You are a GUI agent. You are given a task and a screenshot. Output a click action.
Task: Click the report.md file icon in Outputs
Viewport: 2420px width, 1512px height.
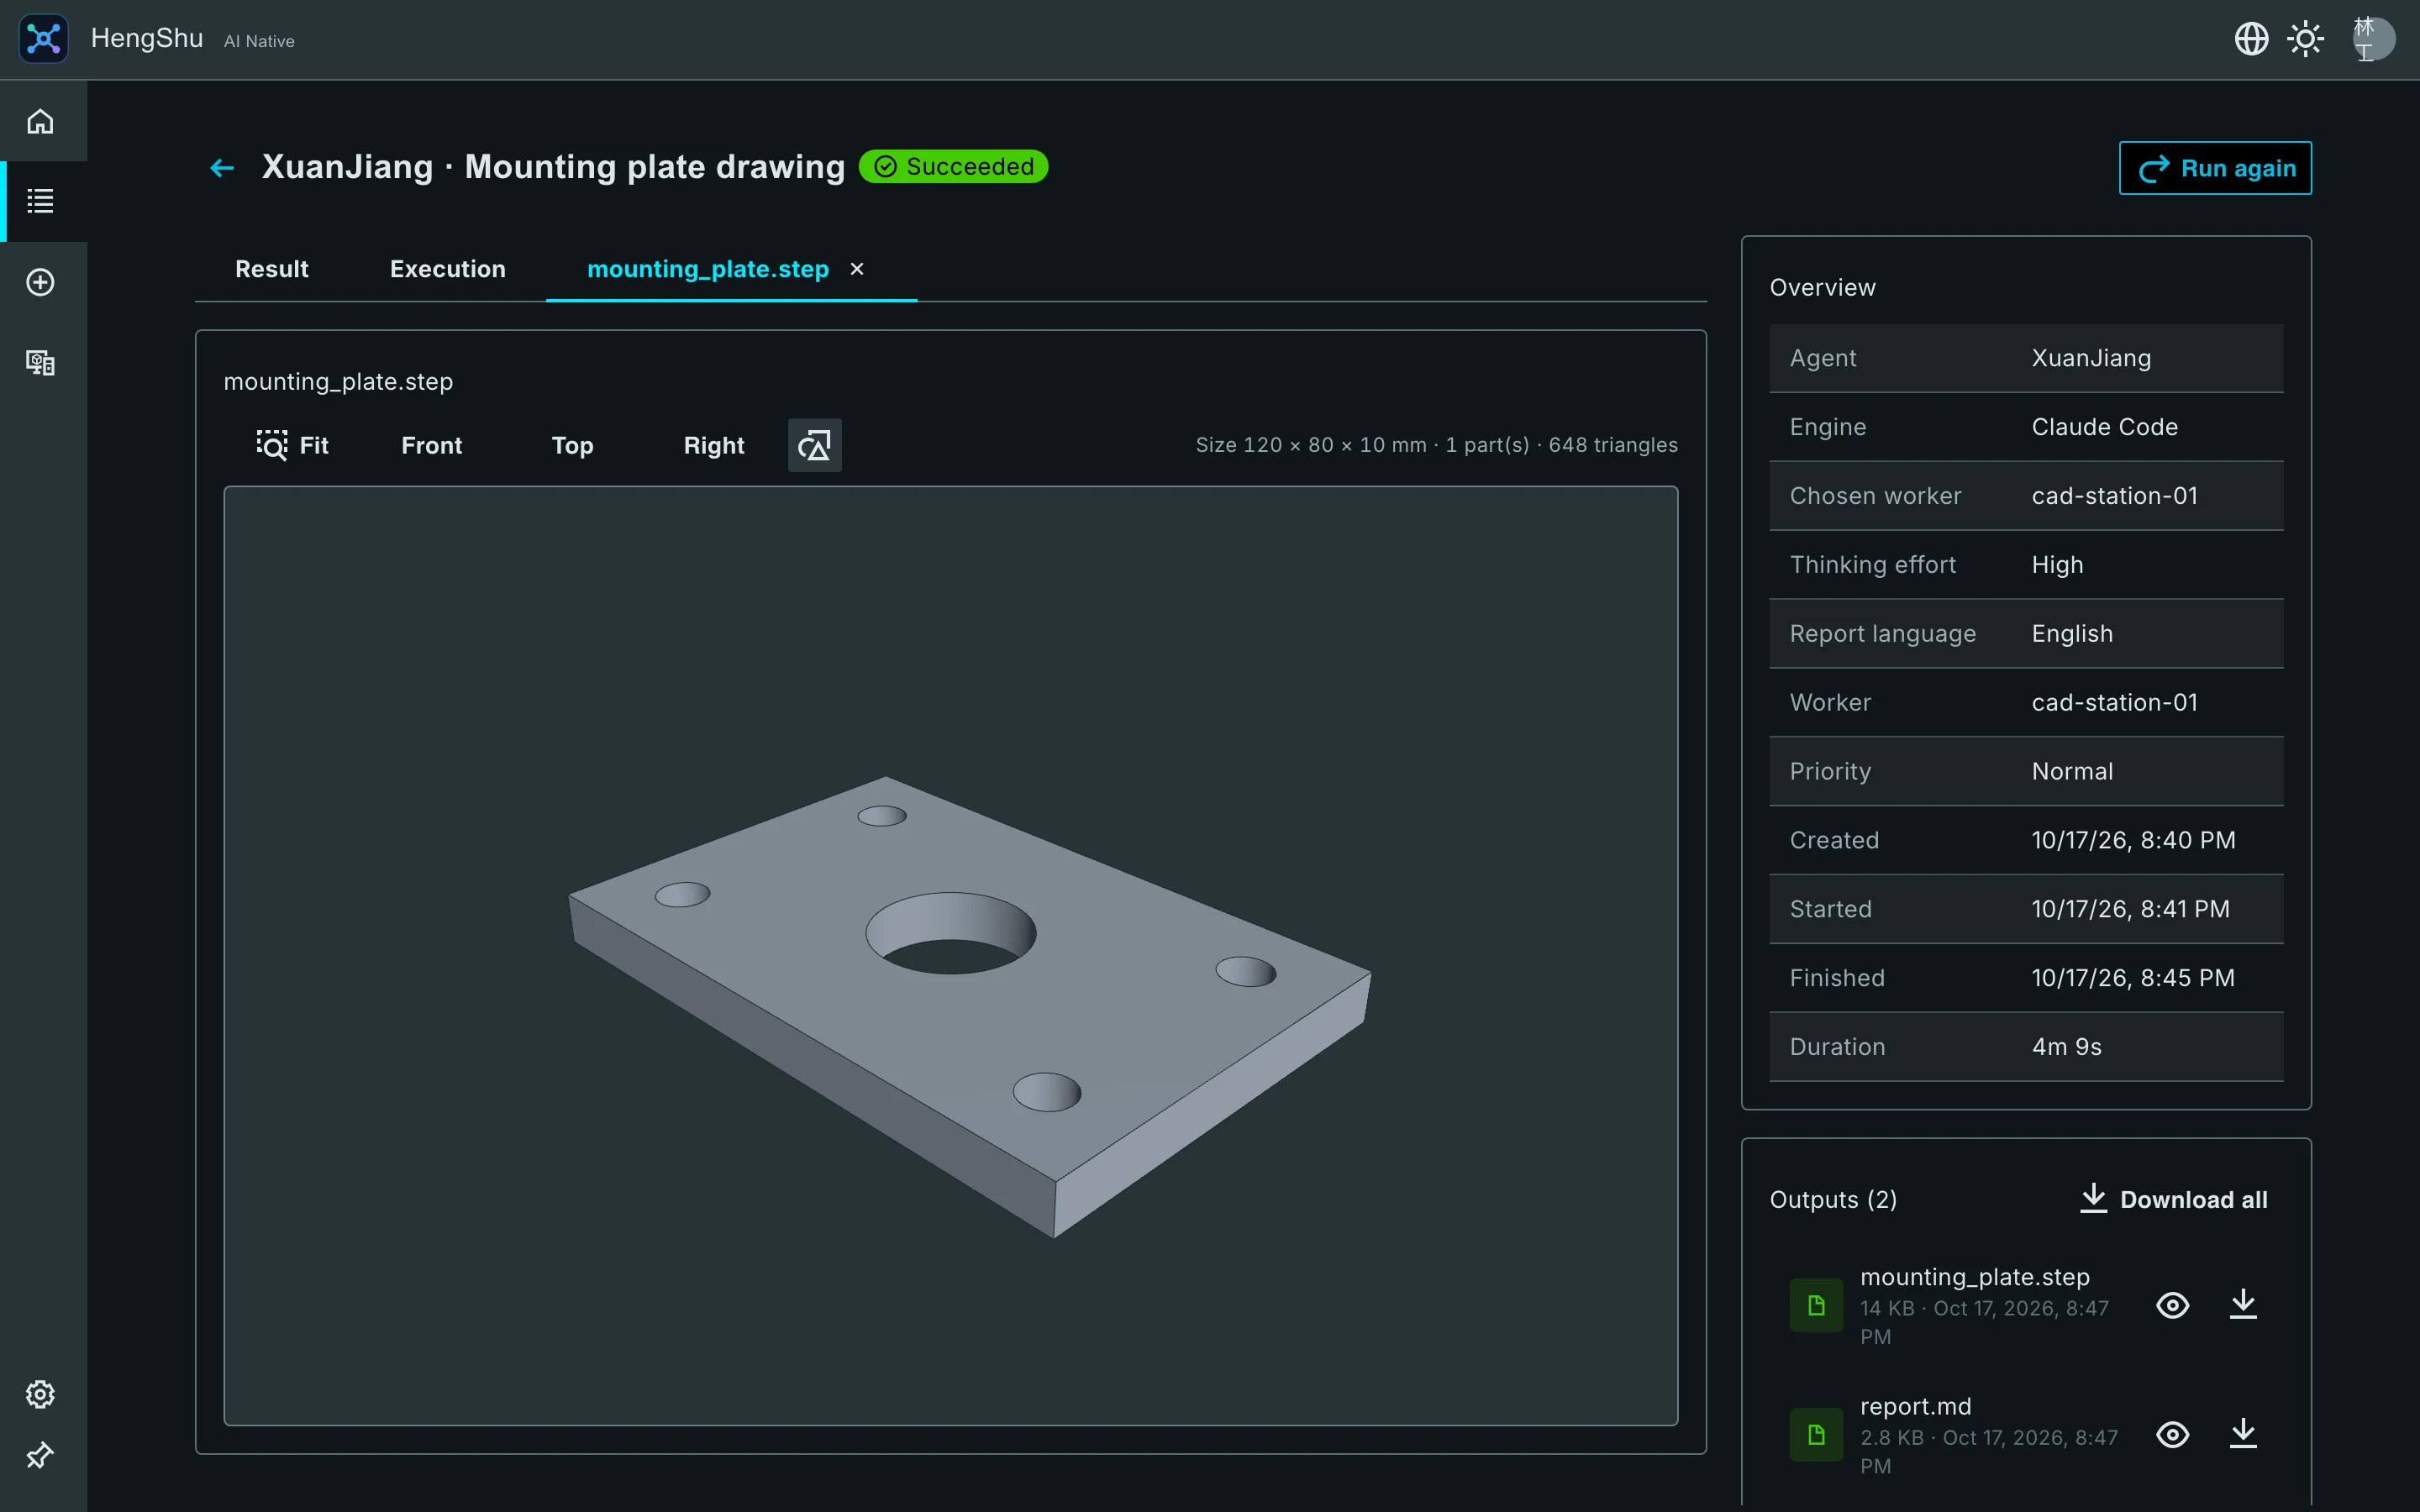1816,1435
